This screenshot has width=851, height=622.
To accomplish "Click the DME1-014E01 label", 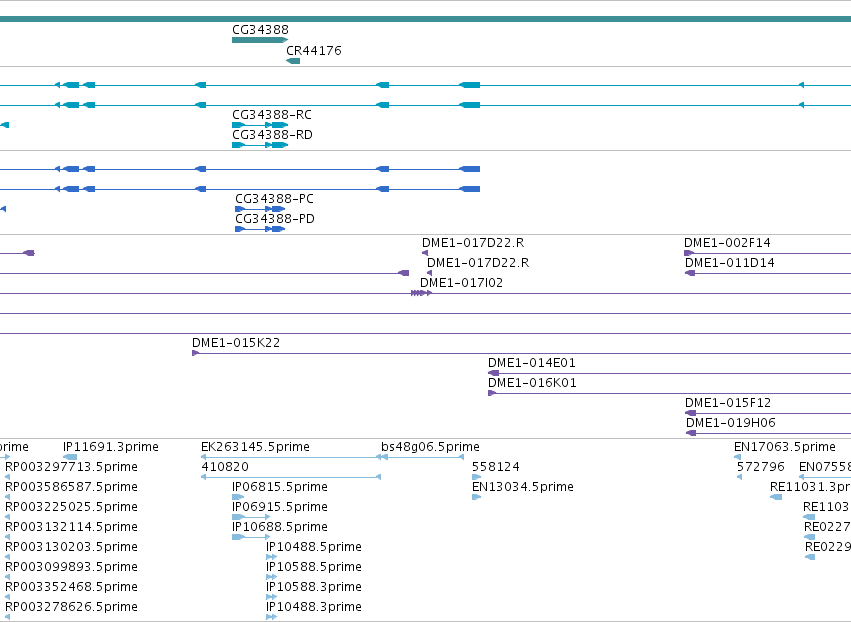I will click(532, 363).
